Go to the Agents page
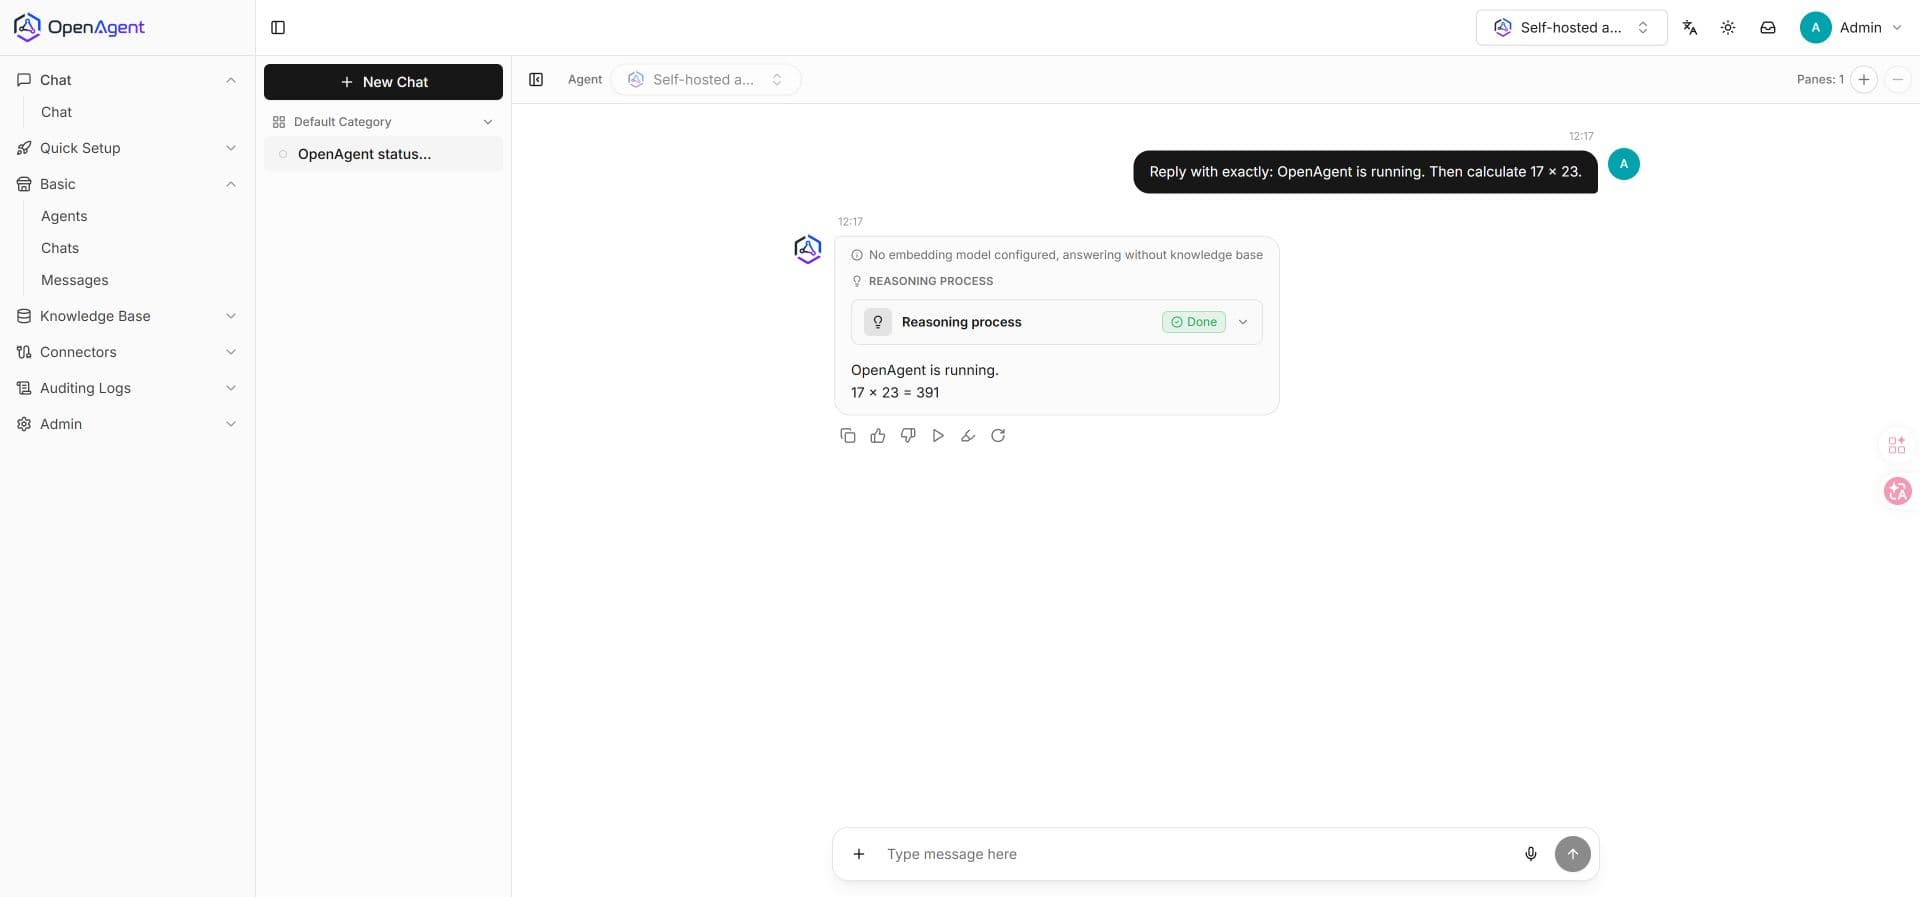Viewport: 1920px width, 897px height. coord(64,216)
